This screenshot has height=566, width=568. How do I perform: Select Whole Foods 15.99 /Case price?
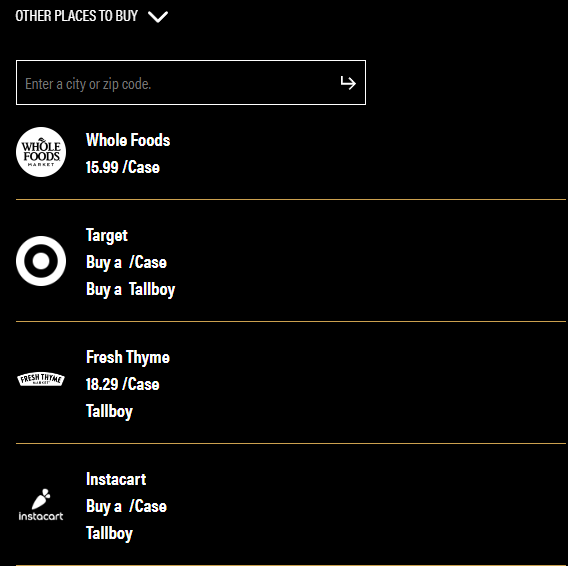pyautogui.click(x=123, y=167)
